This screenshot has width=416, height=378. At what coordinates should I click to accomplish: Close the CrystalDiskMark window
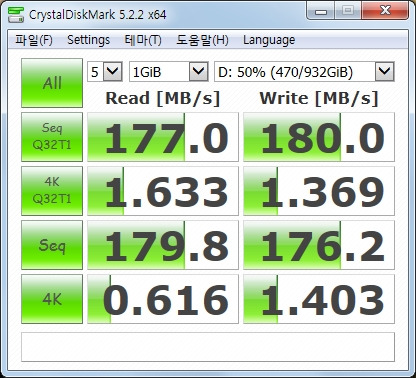[x=385, y=11]
